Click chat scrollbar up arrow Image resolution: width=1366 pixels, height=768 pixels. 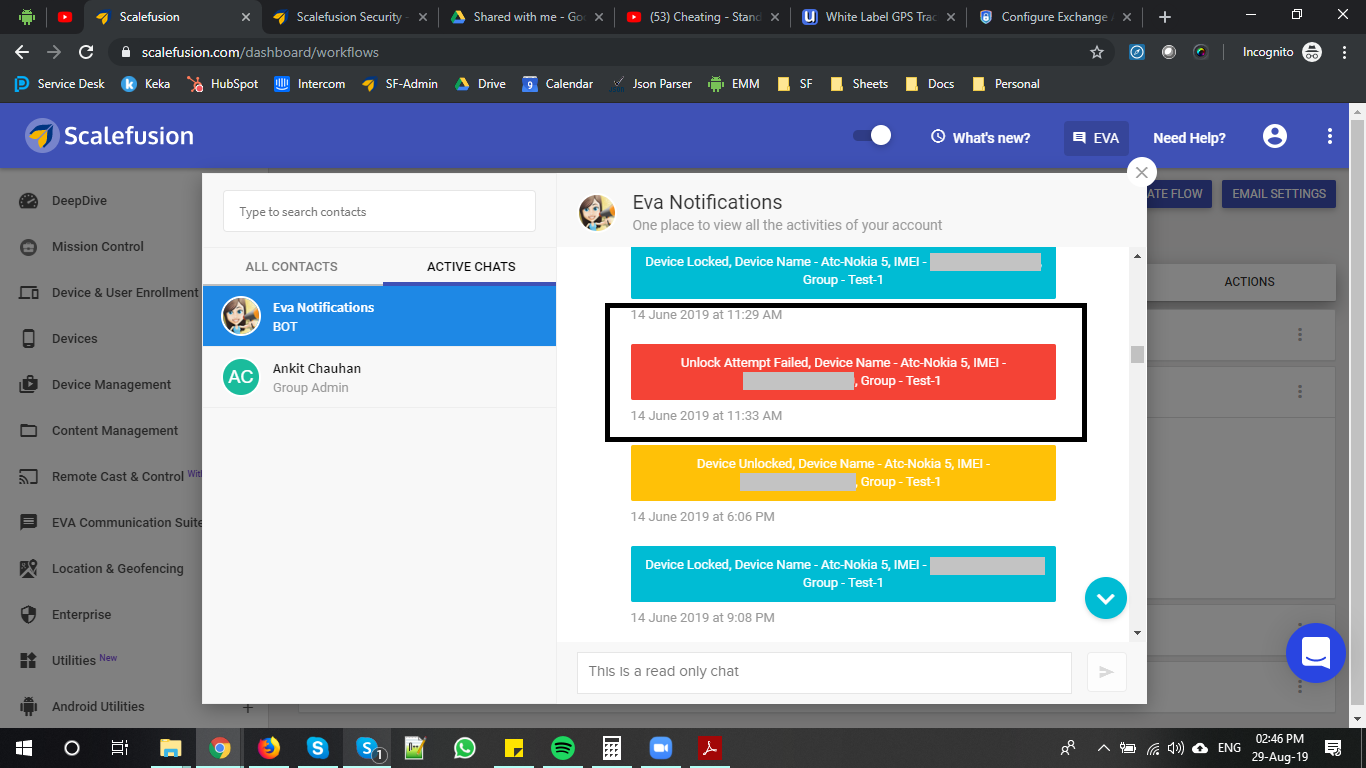(x=1137, y=256)
